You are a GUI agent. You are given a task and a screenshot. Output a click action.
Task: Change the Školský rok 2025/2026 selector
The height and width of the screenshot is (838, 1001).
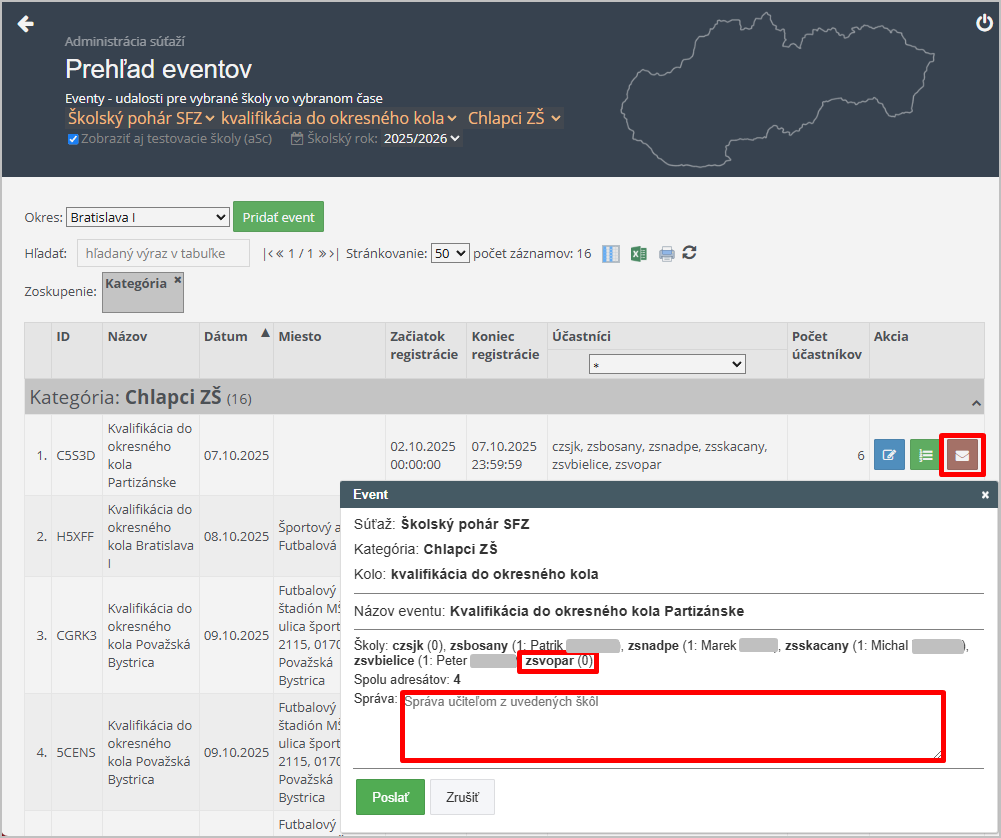point(421,139)
